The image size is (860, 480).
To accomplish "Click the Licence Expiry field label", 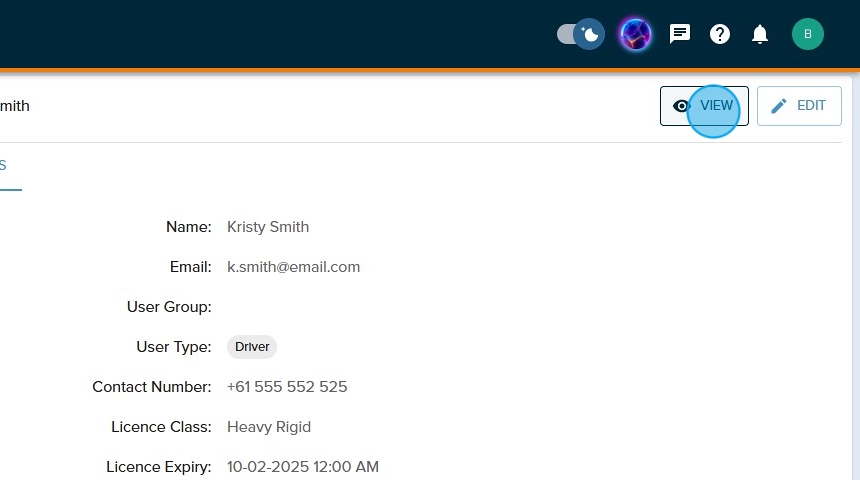I will (159, 467).
